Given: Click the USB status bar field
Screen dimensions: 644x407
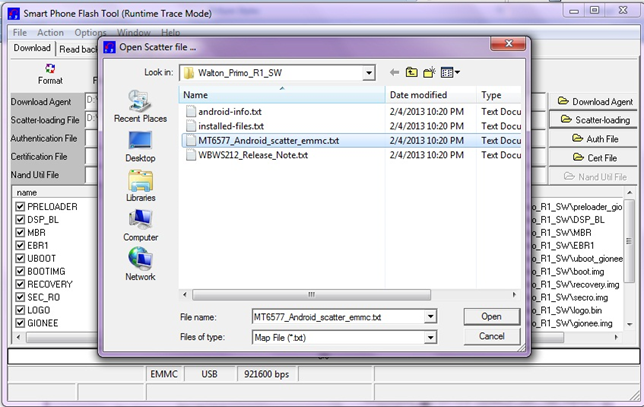Looking at the screenshot, I should [209, 374].
